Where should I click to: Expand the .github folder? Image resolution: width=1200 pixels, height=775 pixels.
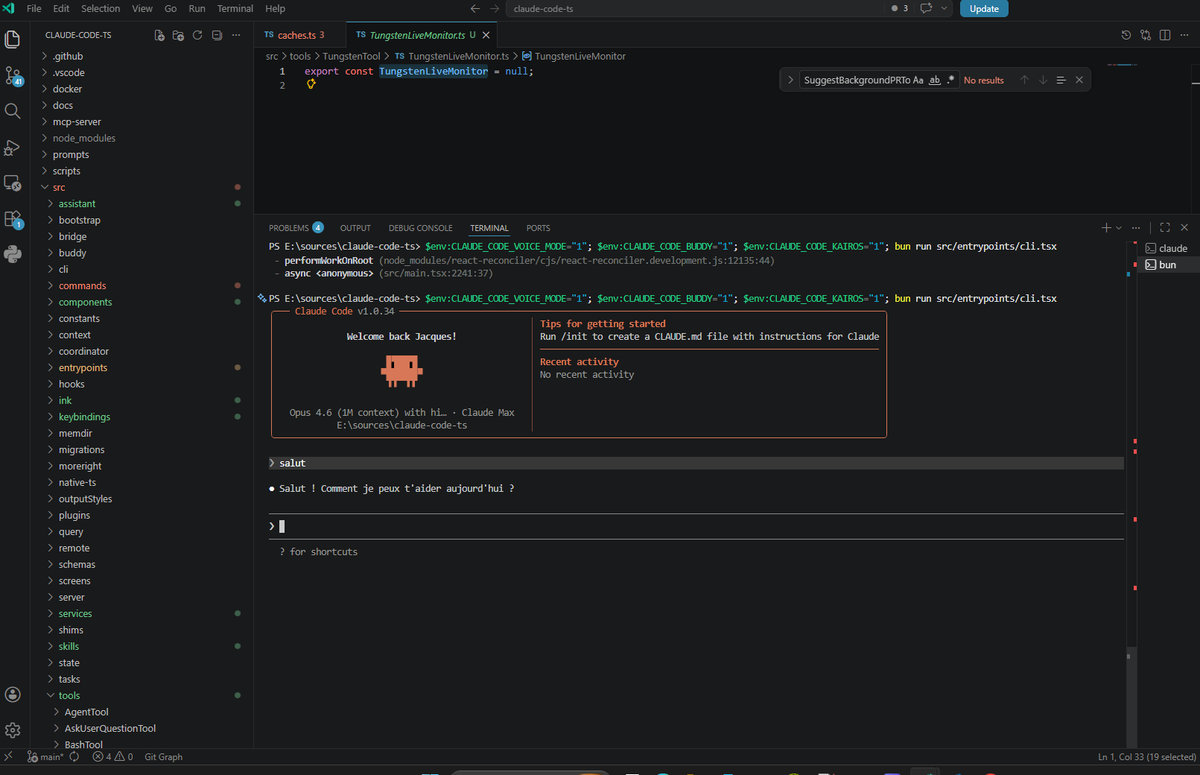coord(68,56)
